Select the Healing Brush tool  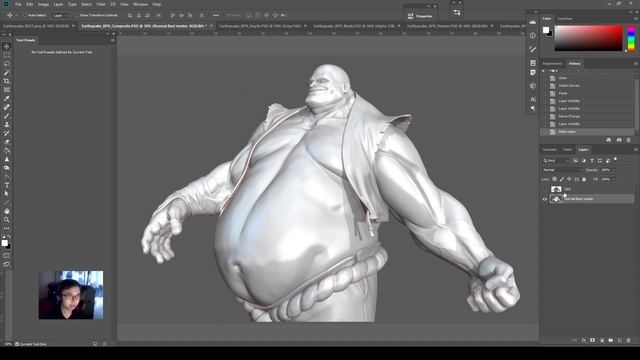(x=7, y=107)
